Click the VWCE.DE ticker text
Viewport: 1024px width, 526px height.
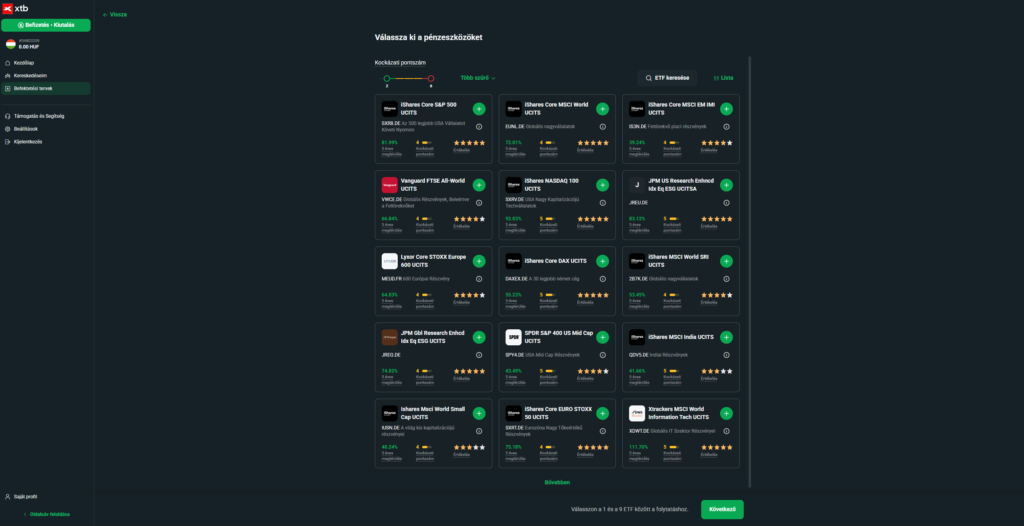point(391,199)
